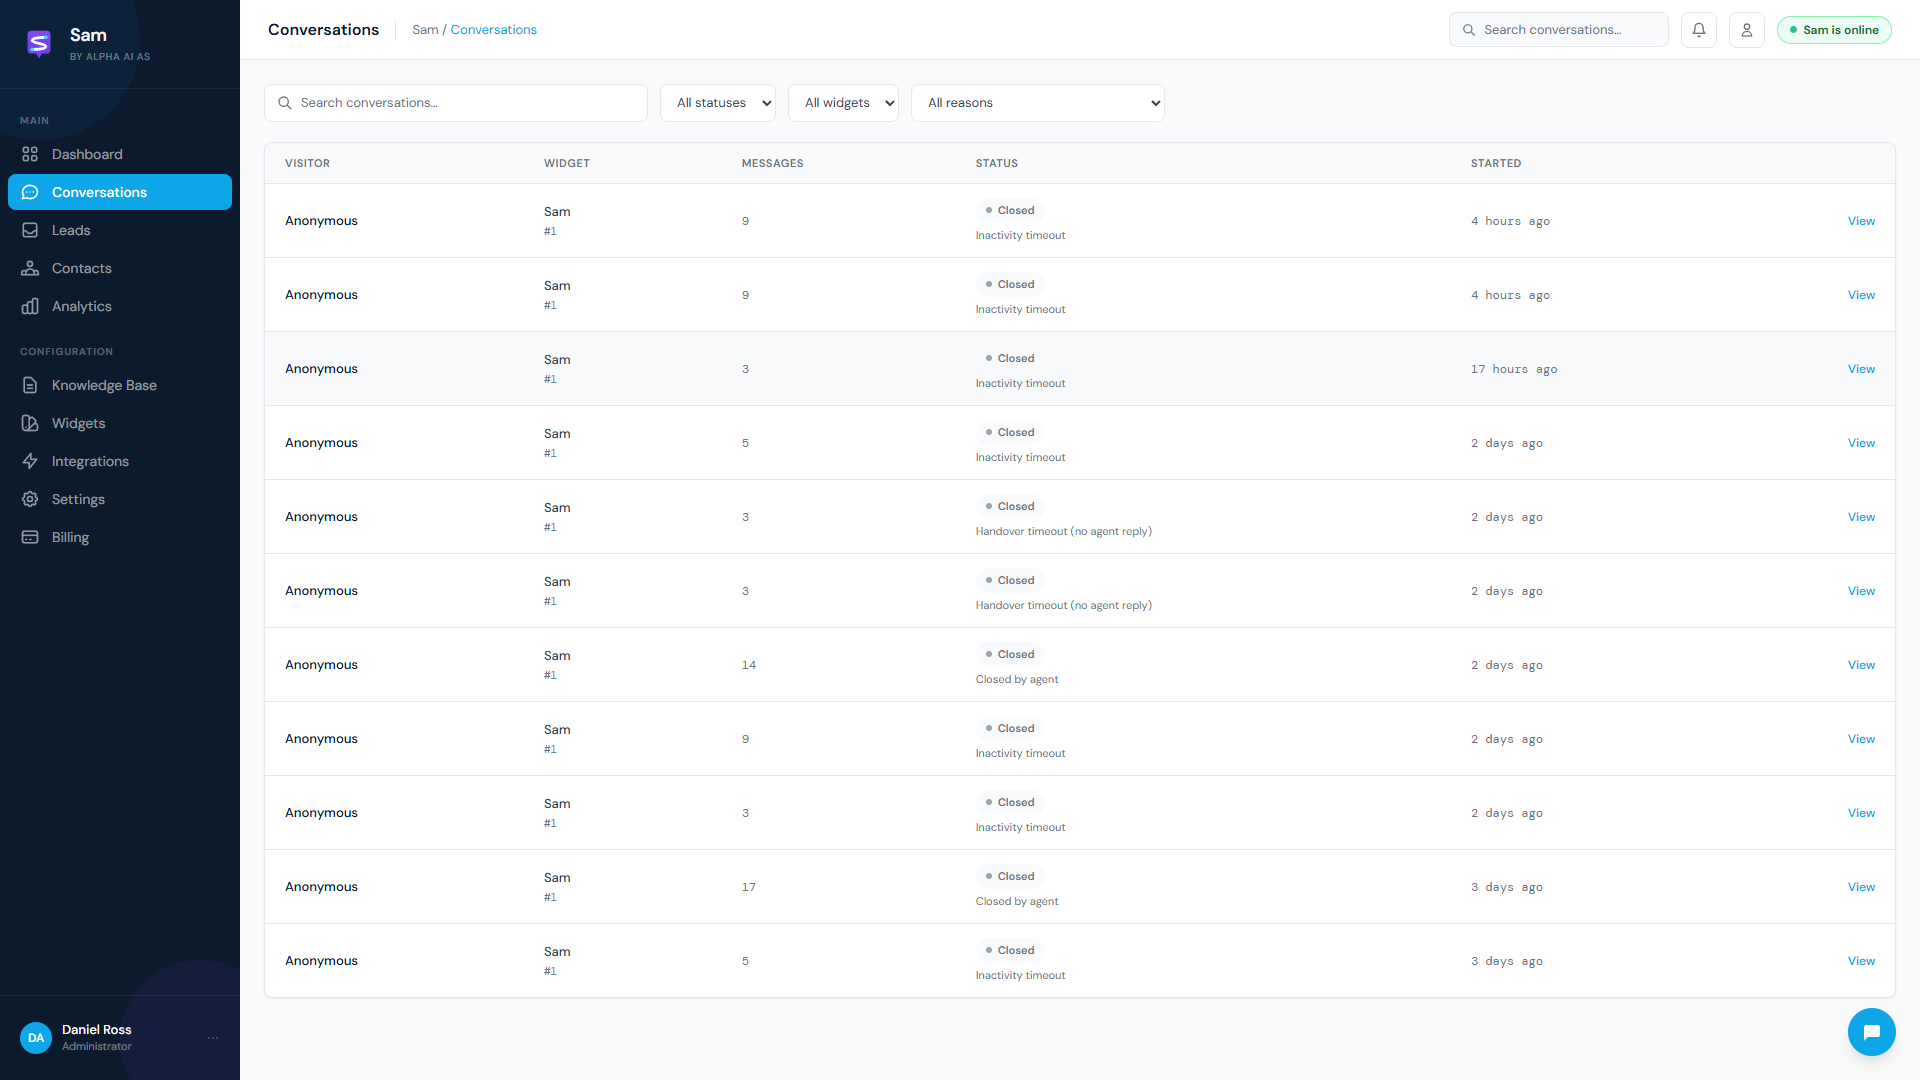Click the Daniel Ross profile name

click(97, 1029)
